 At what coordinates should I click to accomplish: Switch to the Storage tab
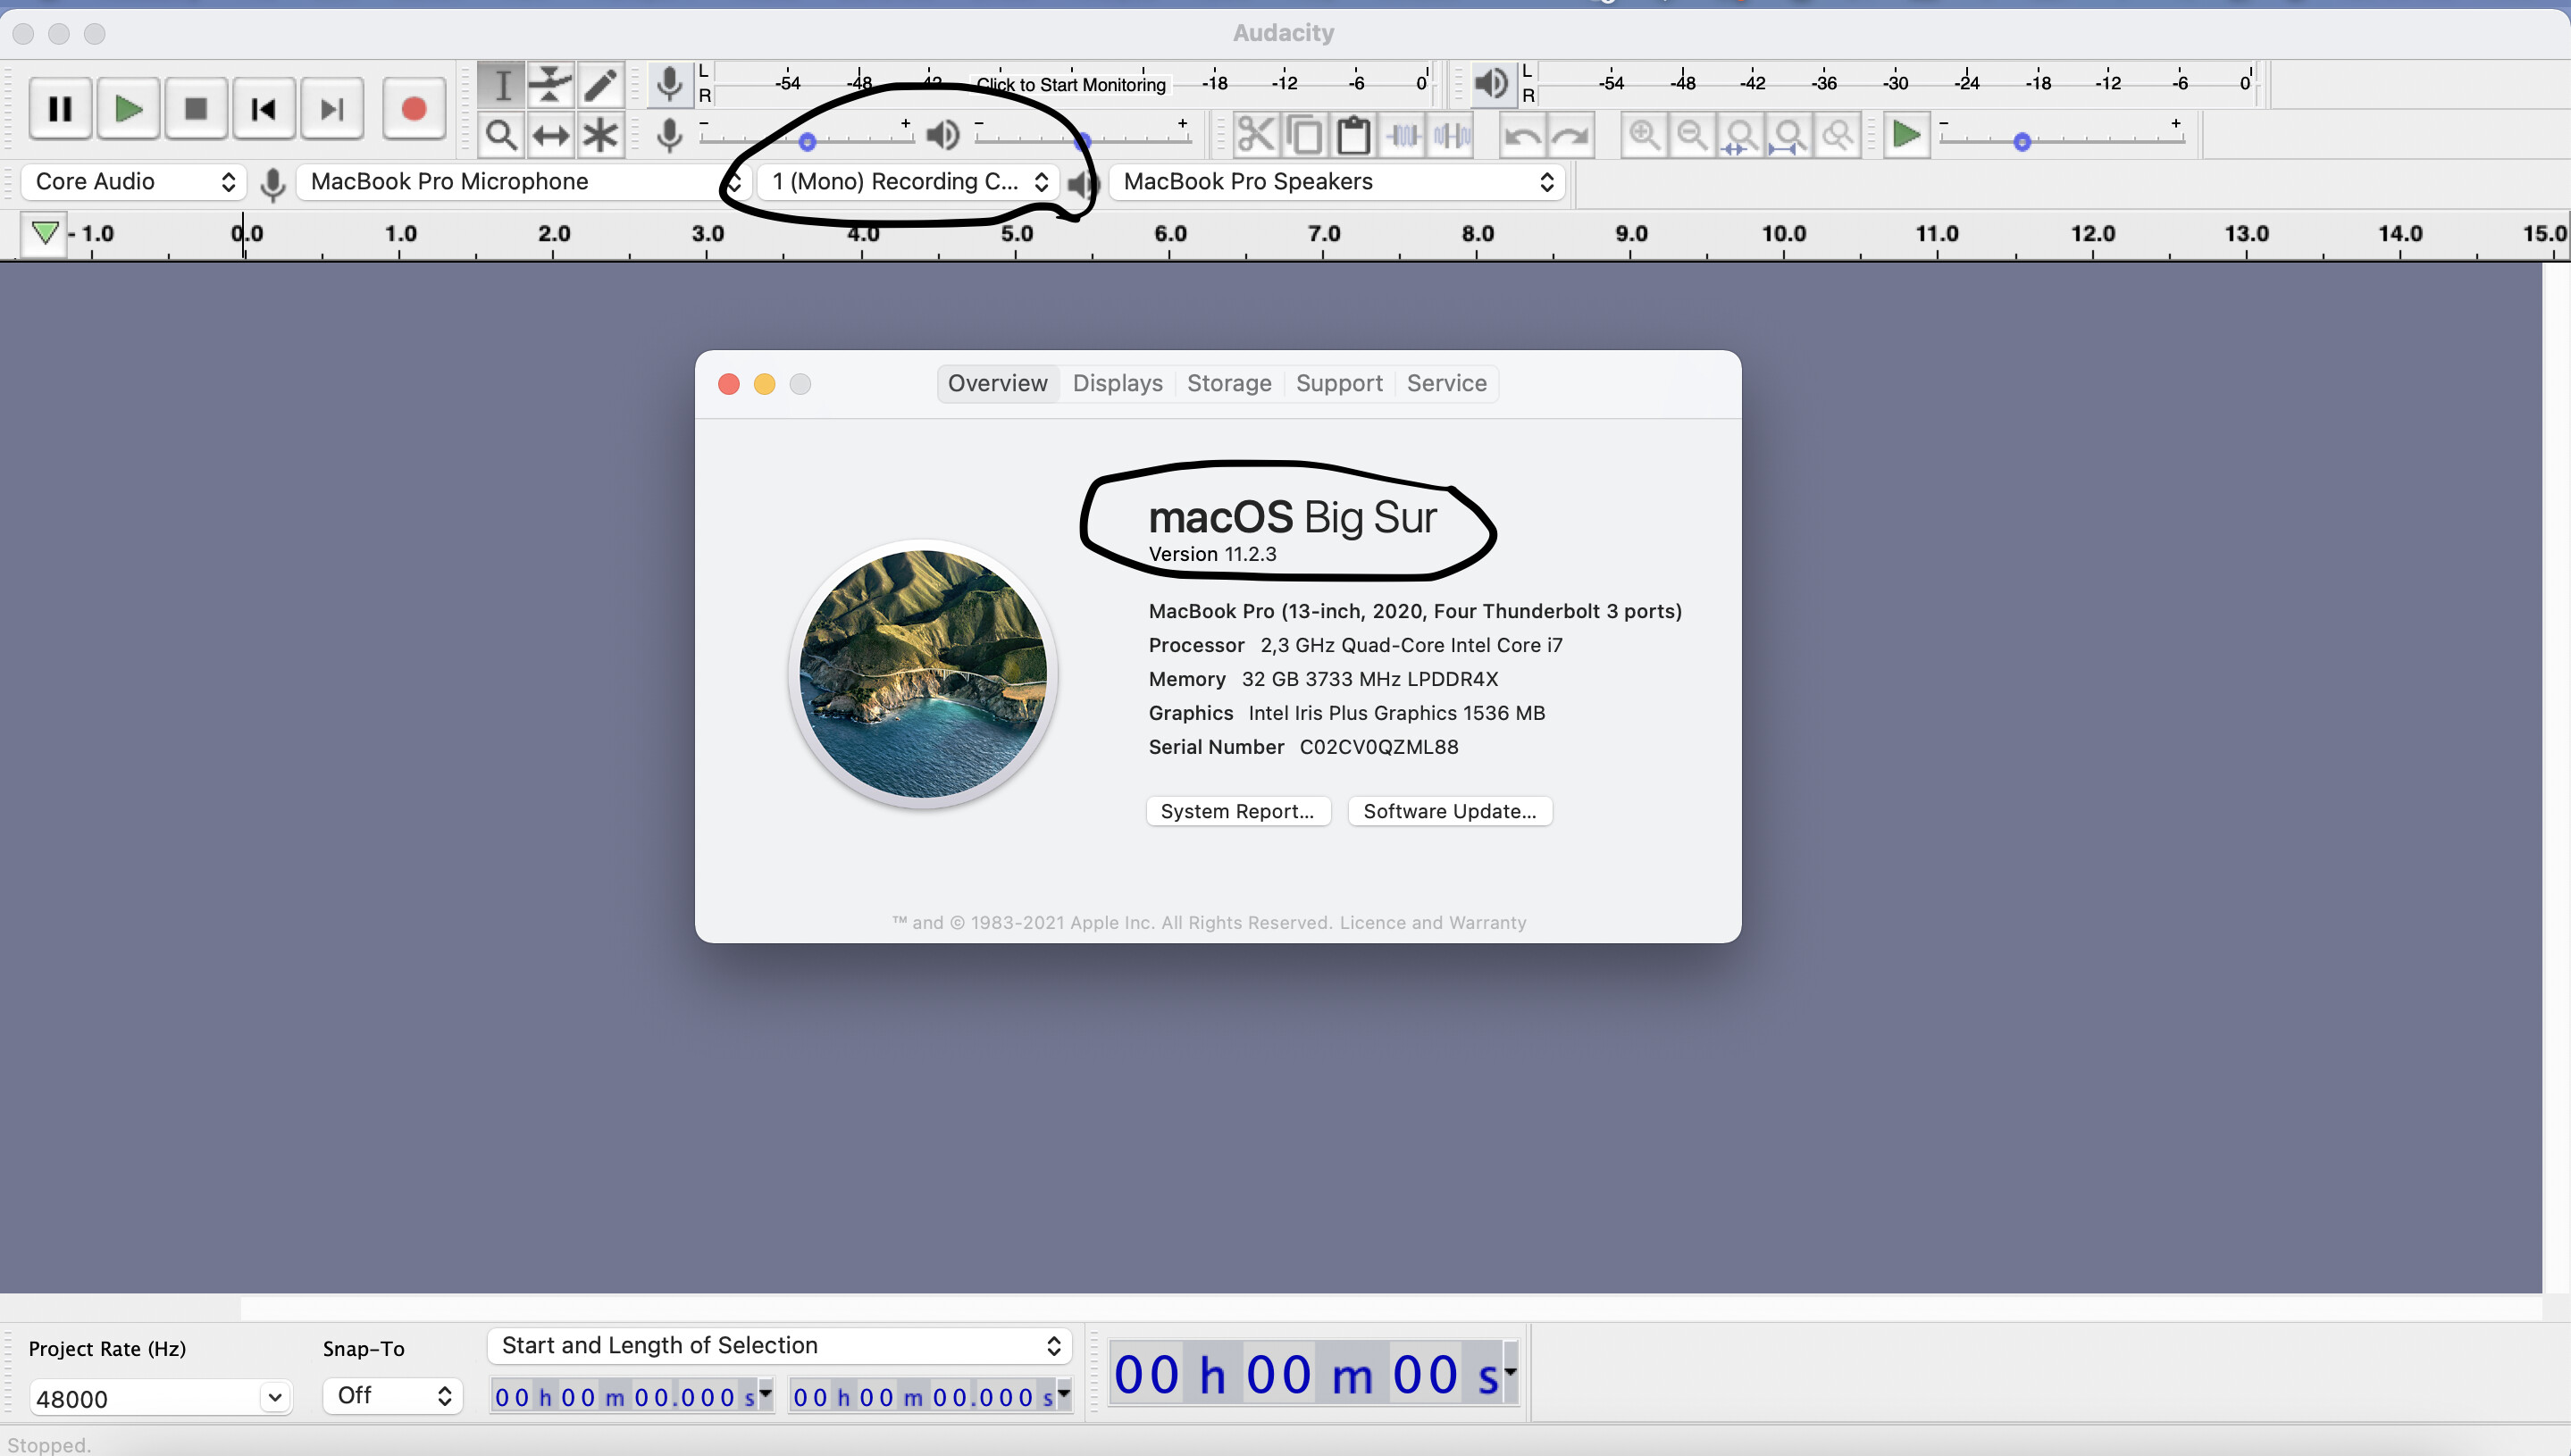1229,383
